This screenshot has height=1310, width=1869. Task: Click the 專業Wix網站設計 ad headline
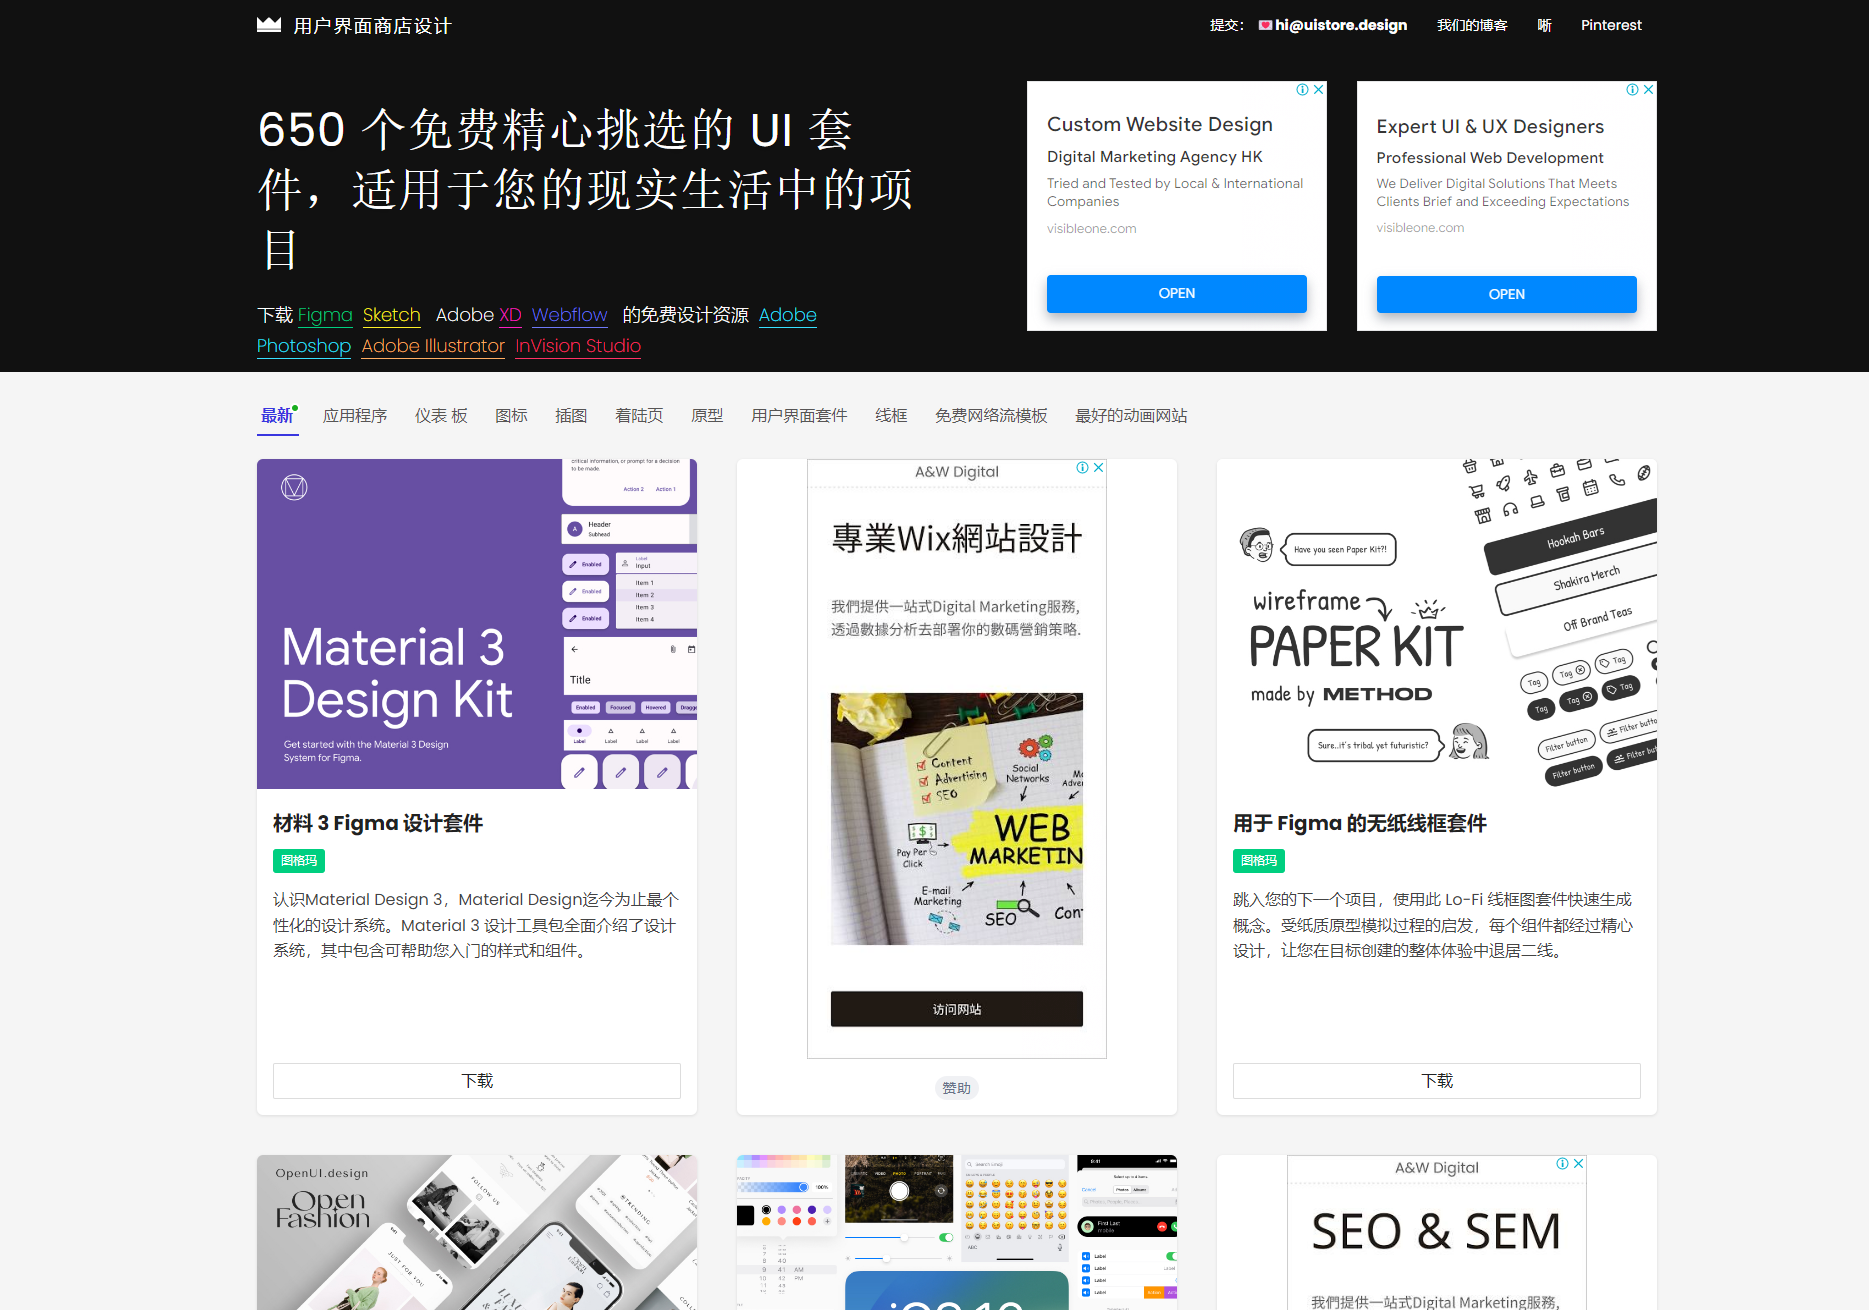(x=957, y=538)
